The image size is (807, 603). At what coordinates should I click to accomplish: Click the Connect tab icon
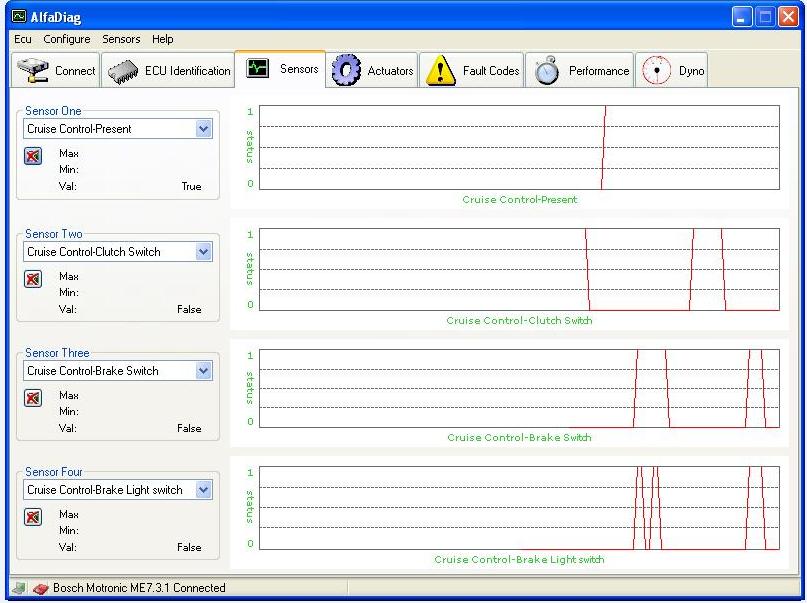34,71
